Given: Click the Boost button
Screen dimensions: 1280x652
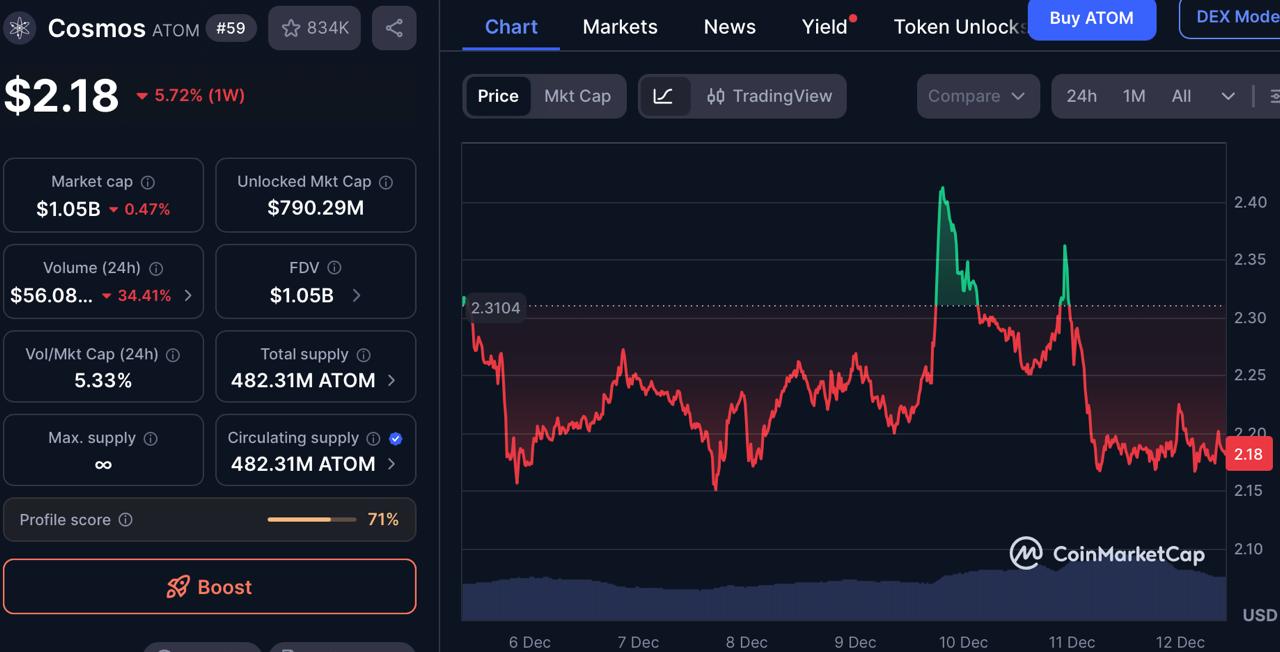Looking at the screenshot, I should tap(209, 587).
